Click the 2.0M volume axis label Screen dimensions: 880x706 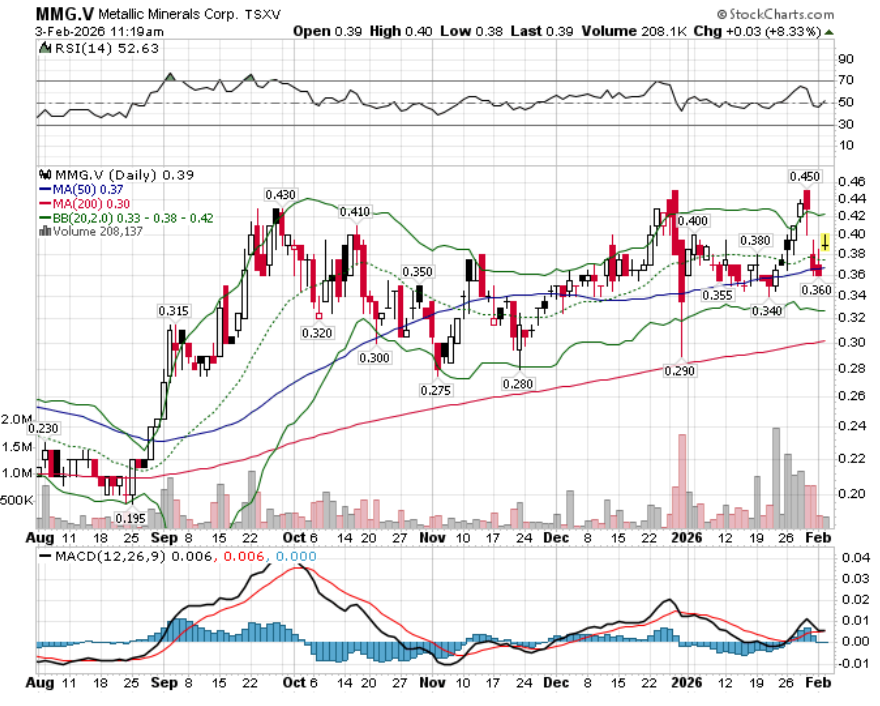pyautogui.click(x=17, y=420)
